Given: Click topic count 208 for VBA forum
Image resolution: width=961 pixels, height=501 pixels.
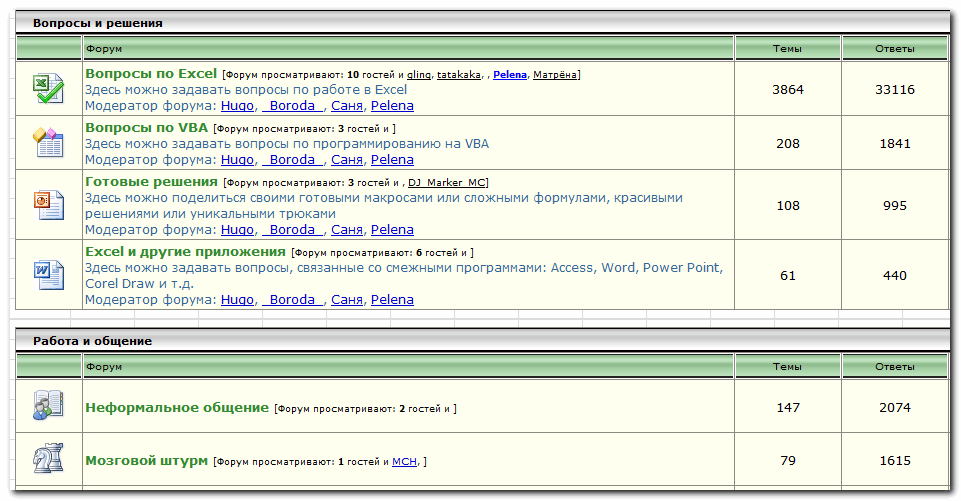Looking at the screenshot, I should pyautogui.click(x=788, y=143).
